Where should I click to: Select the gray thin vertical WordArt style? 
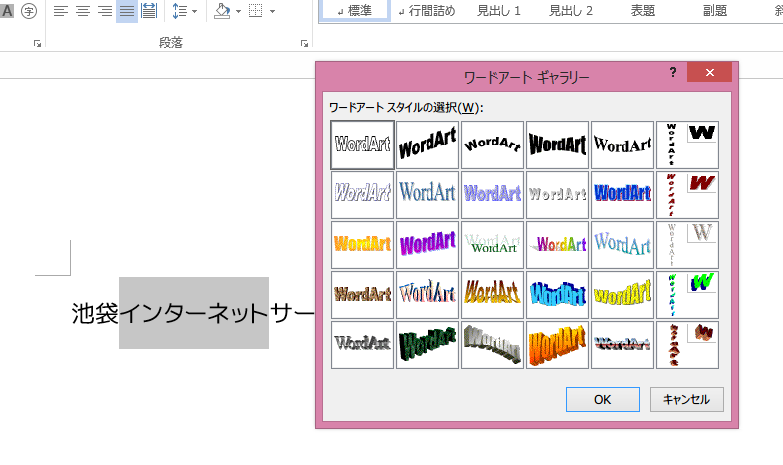tap(688, 245)
